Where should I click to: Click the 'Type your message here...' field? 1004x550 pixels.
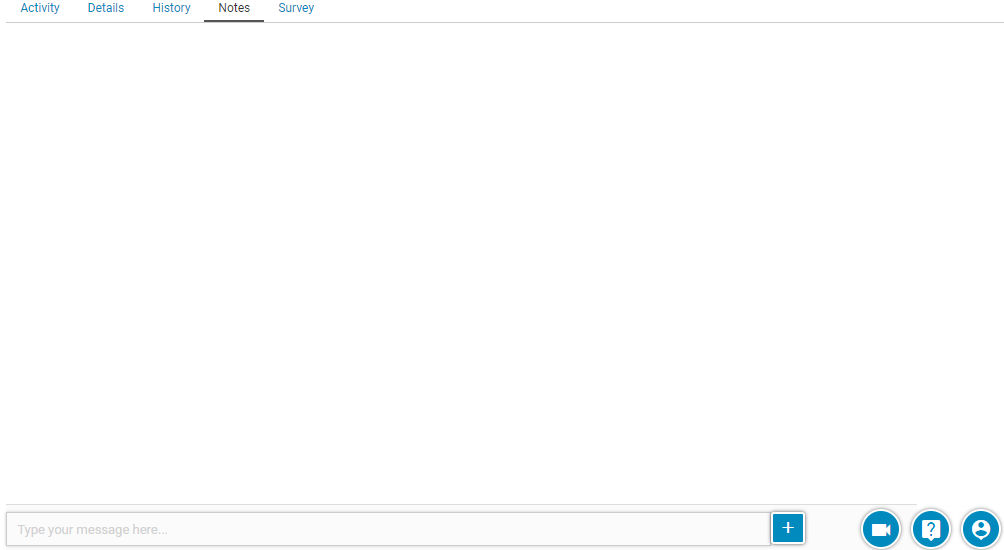click(x=388, y=529)
